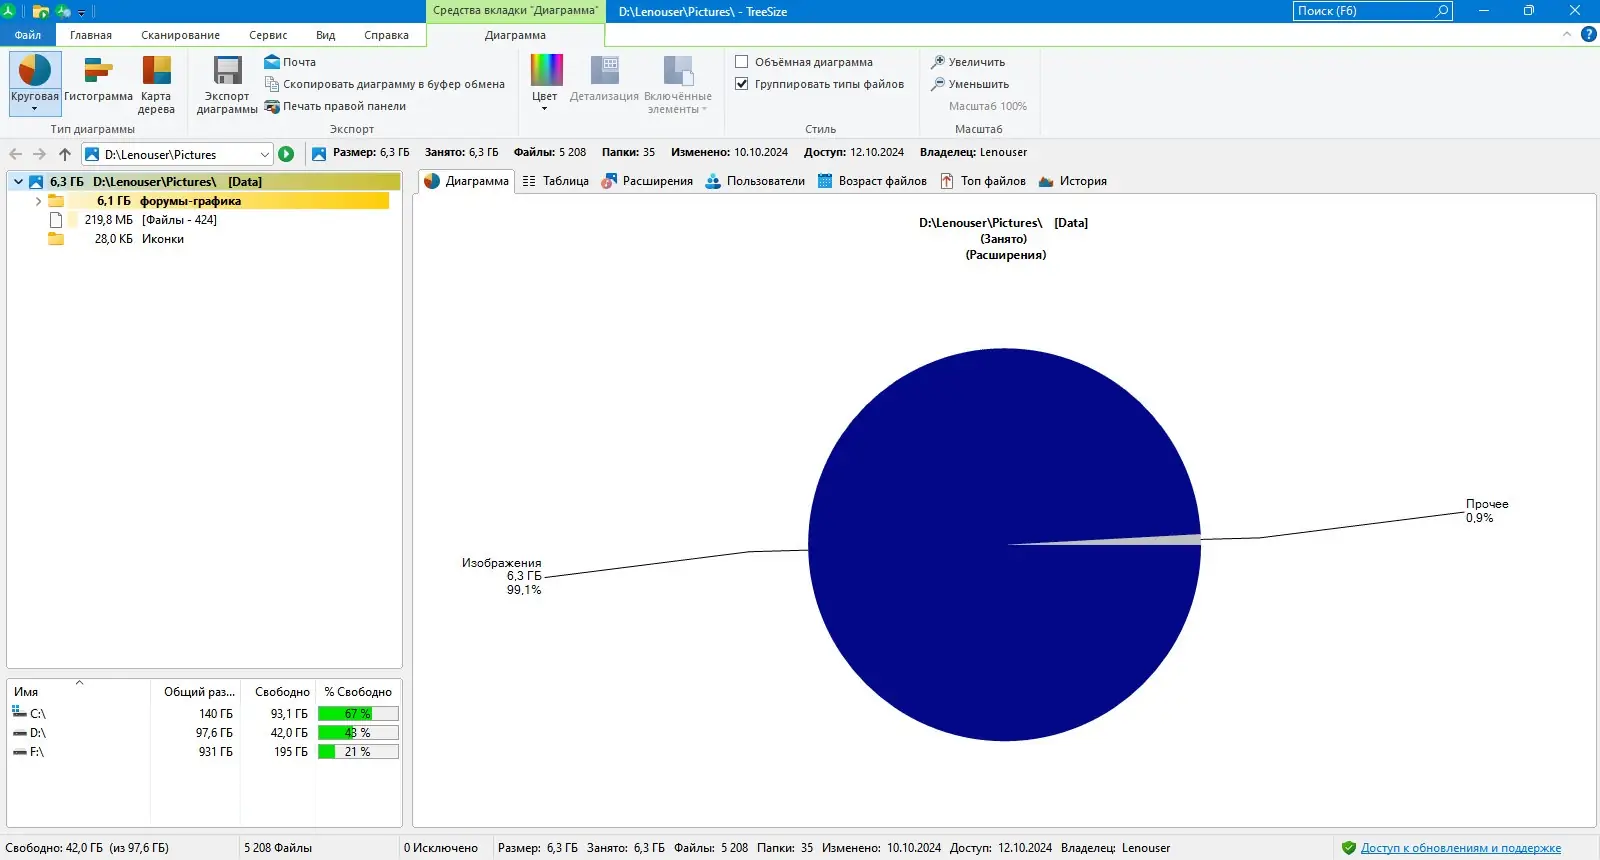Sort by Общий раз... column header

(x=196, y=692)
